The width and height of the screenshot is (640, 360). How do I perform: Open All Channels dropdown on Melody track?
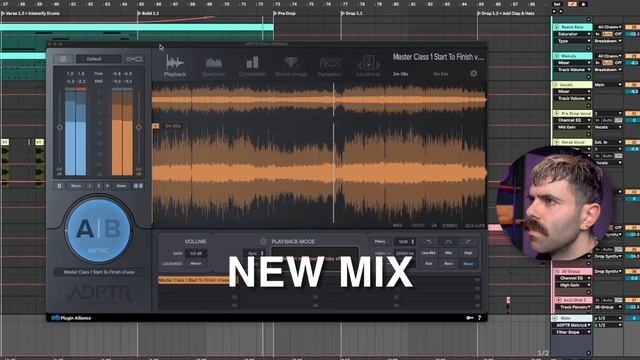[x=608, y=56]
